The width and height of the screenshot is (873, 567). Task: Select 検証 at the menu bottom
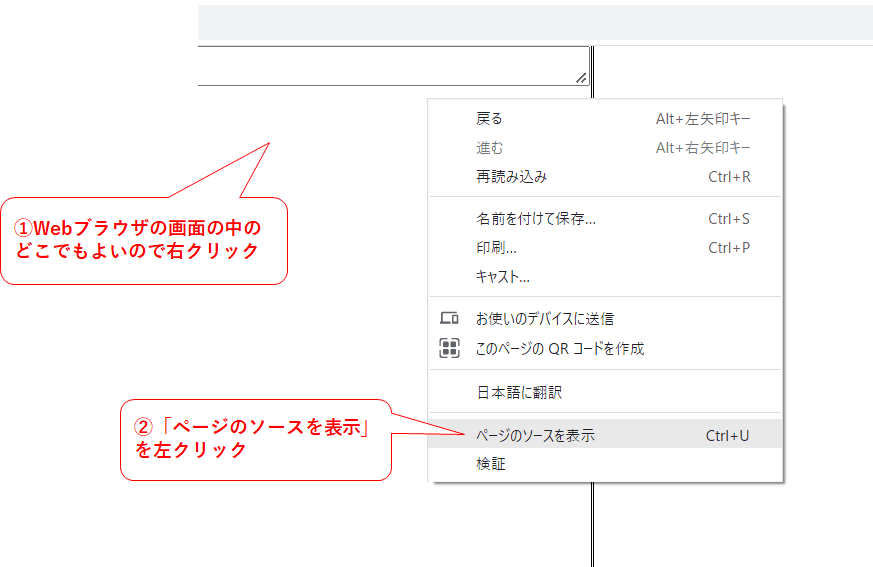point(605,463)
